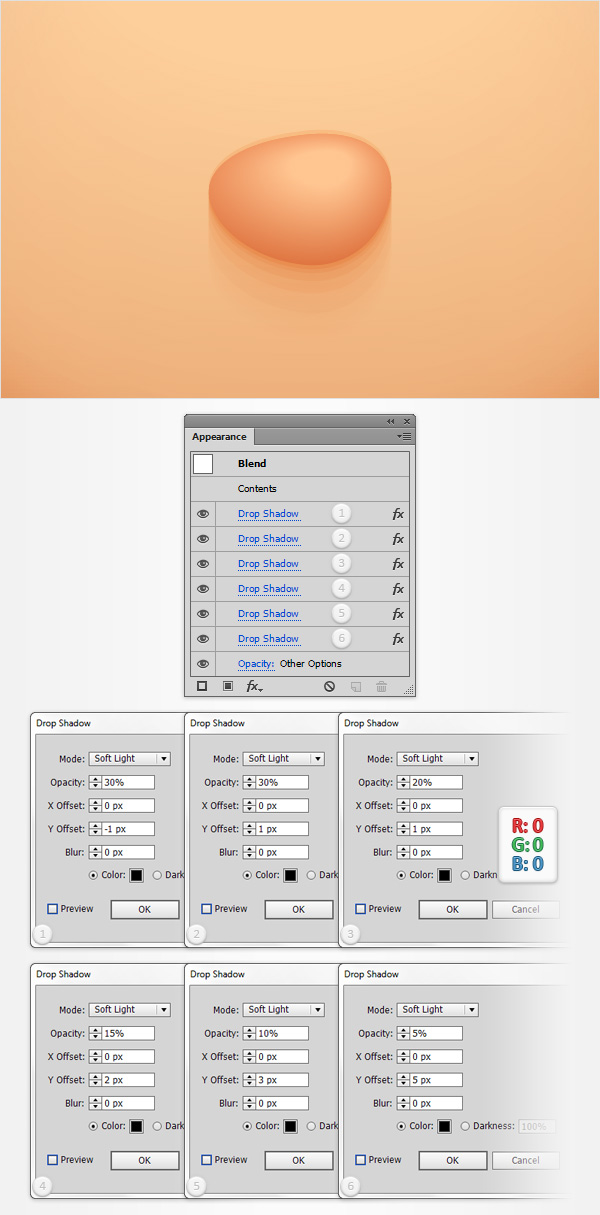Open Mode dropdown in 5% opacity dialog
The image size is (600, 1215).
pyautogui.click(x=438, y=1010)
